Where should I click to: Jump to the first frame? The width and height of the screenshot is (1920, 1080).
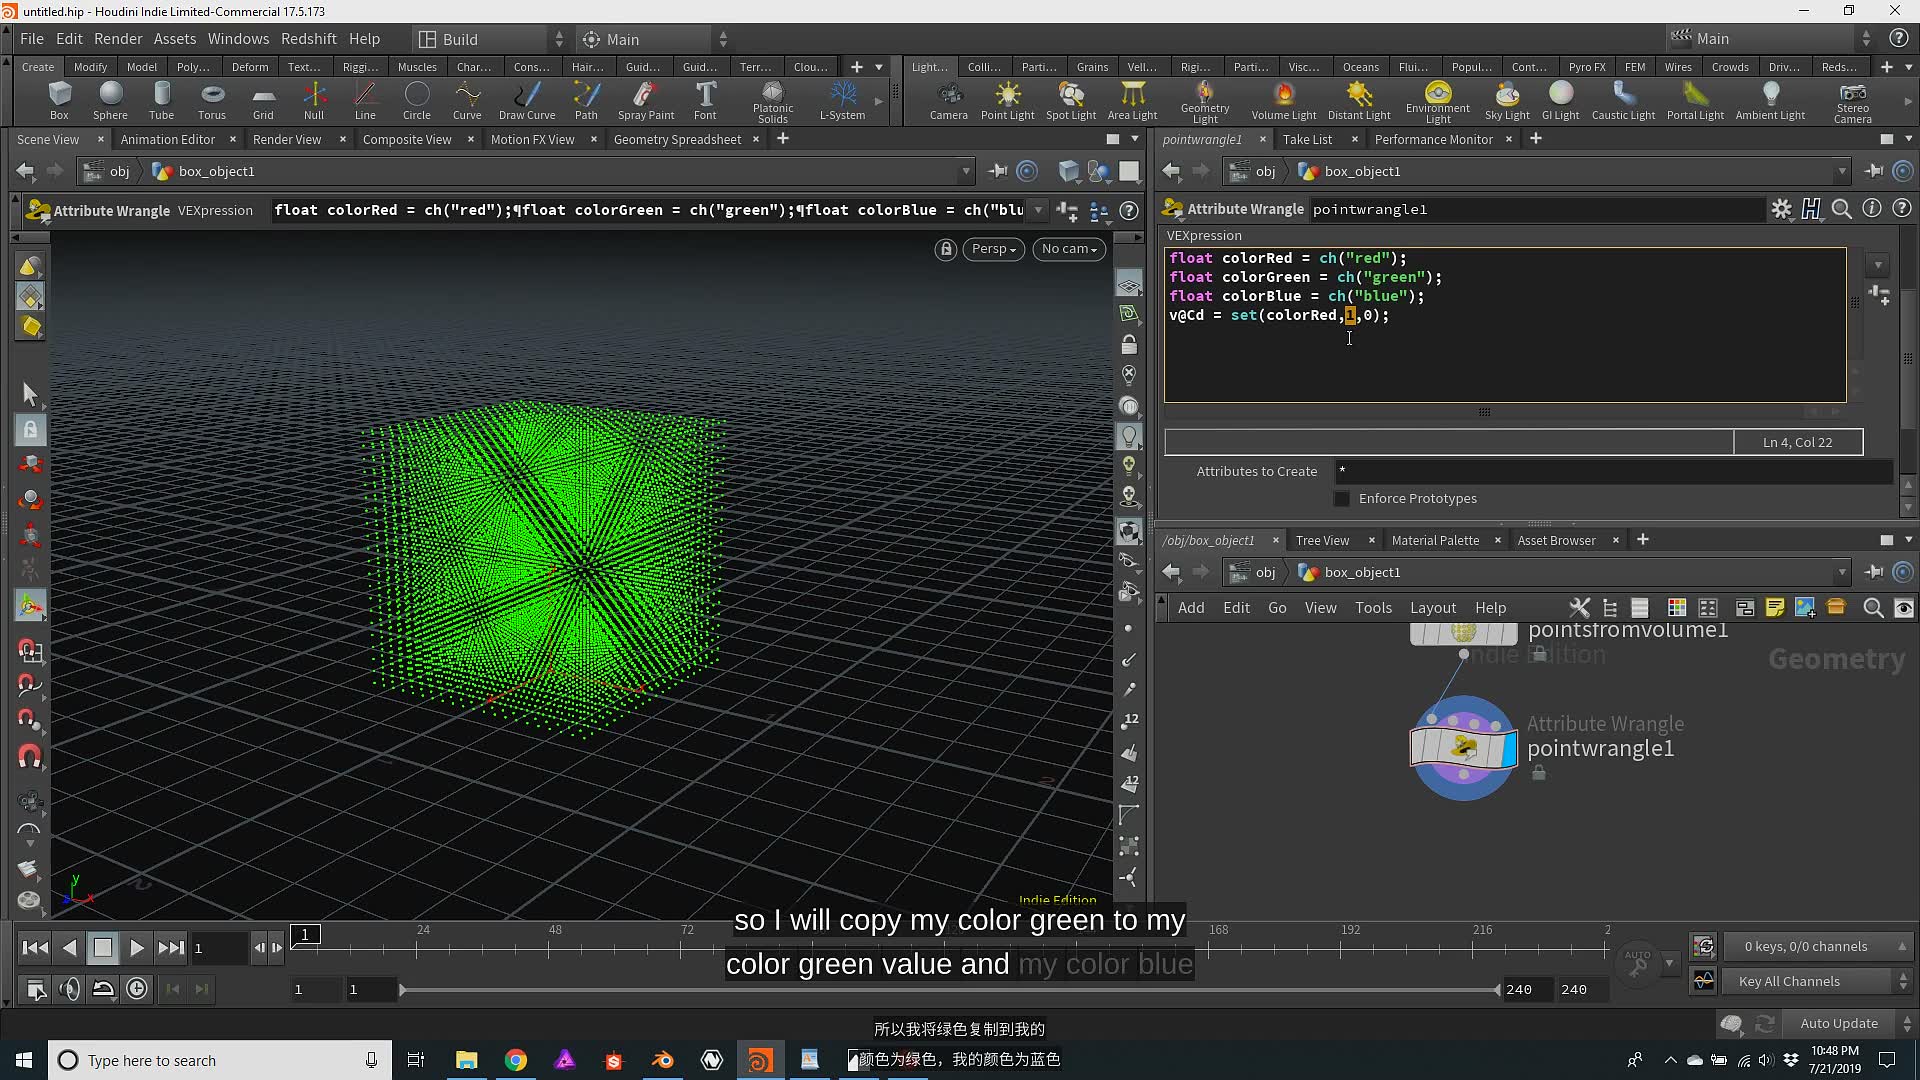(x=35, y=947)
